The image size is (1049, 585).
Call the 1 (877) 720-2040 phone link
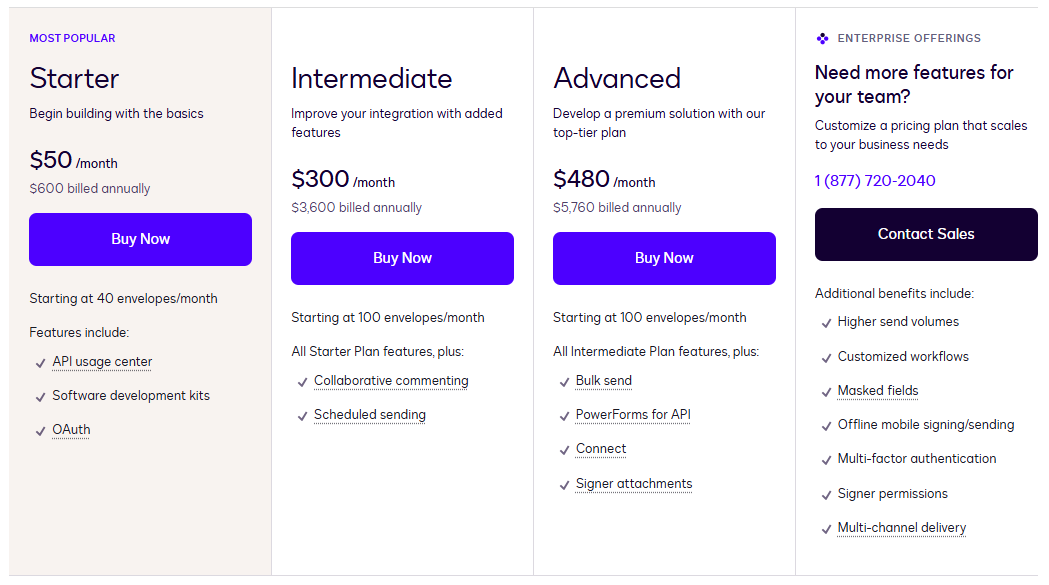click(875, 181)
